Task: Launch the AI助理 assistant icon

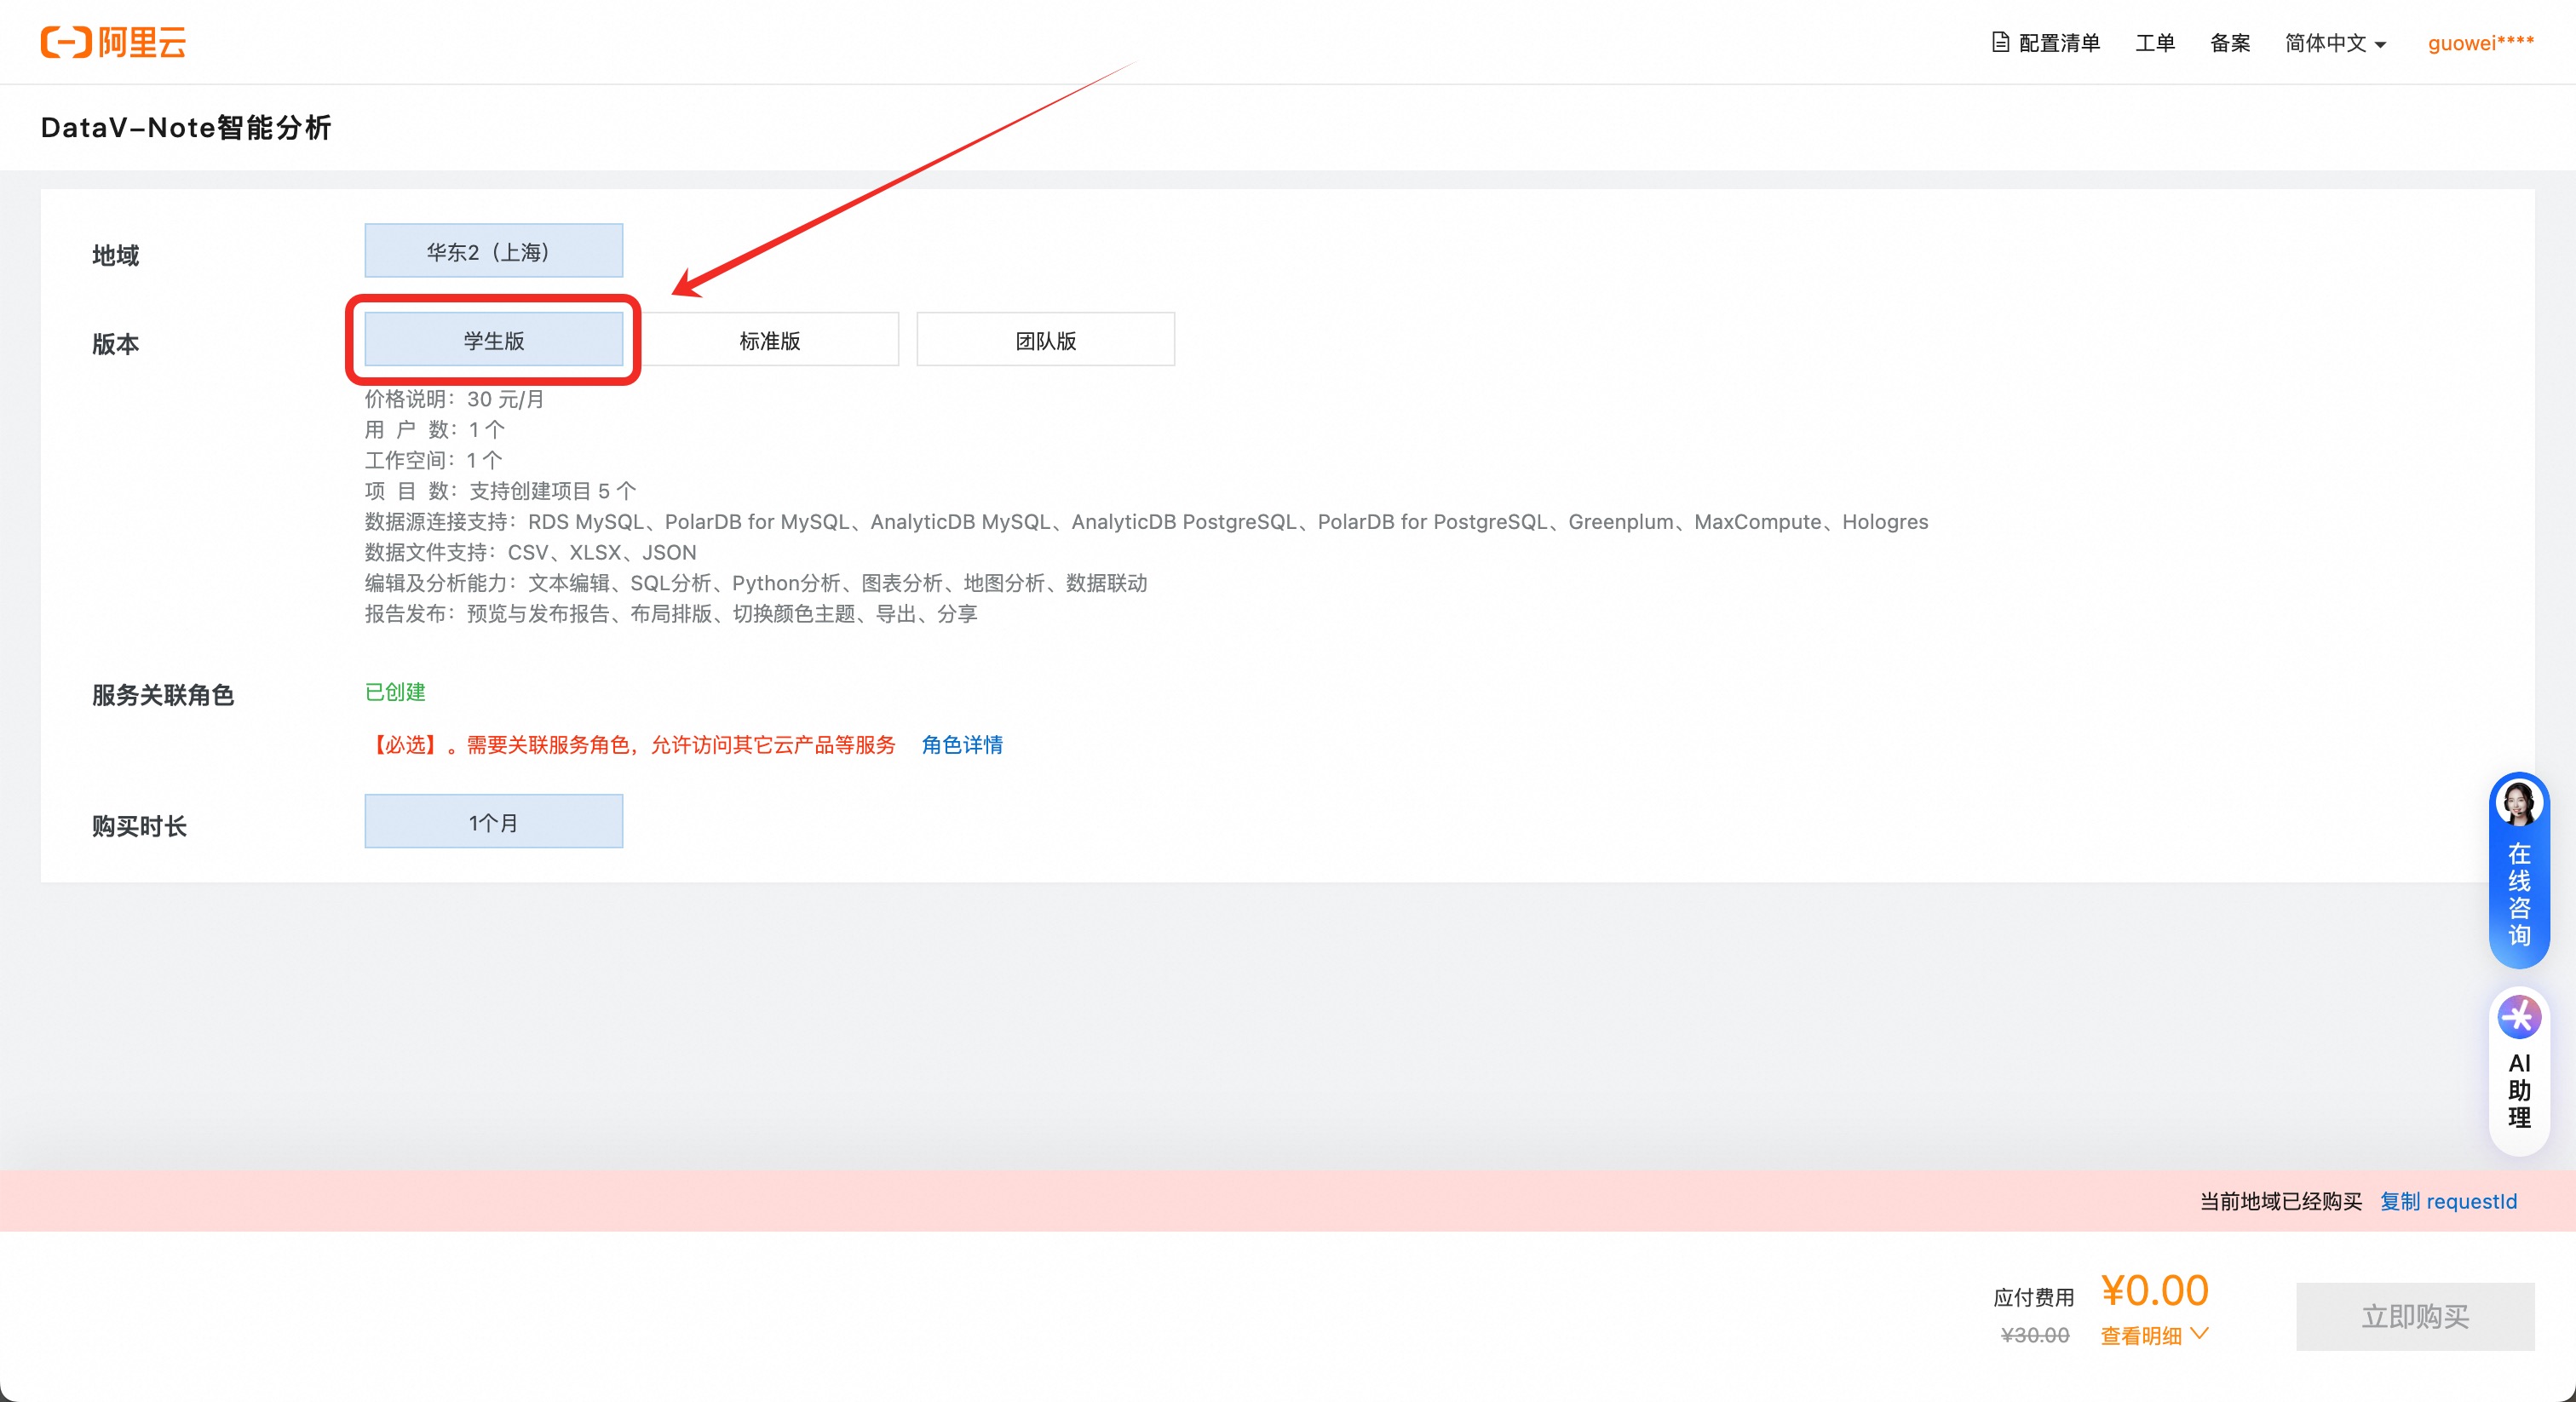Action: click(2518, 1018)
